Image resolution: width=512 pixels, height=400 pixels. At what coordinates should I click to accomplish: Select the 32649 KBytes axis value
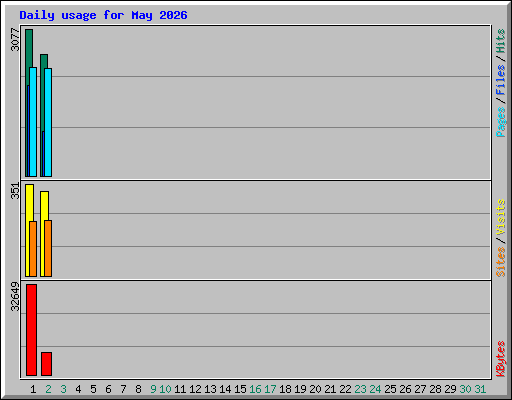[15, 296]
